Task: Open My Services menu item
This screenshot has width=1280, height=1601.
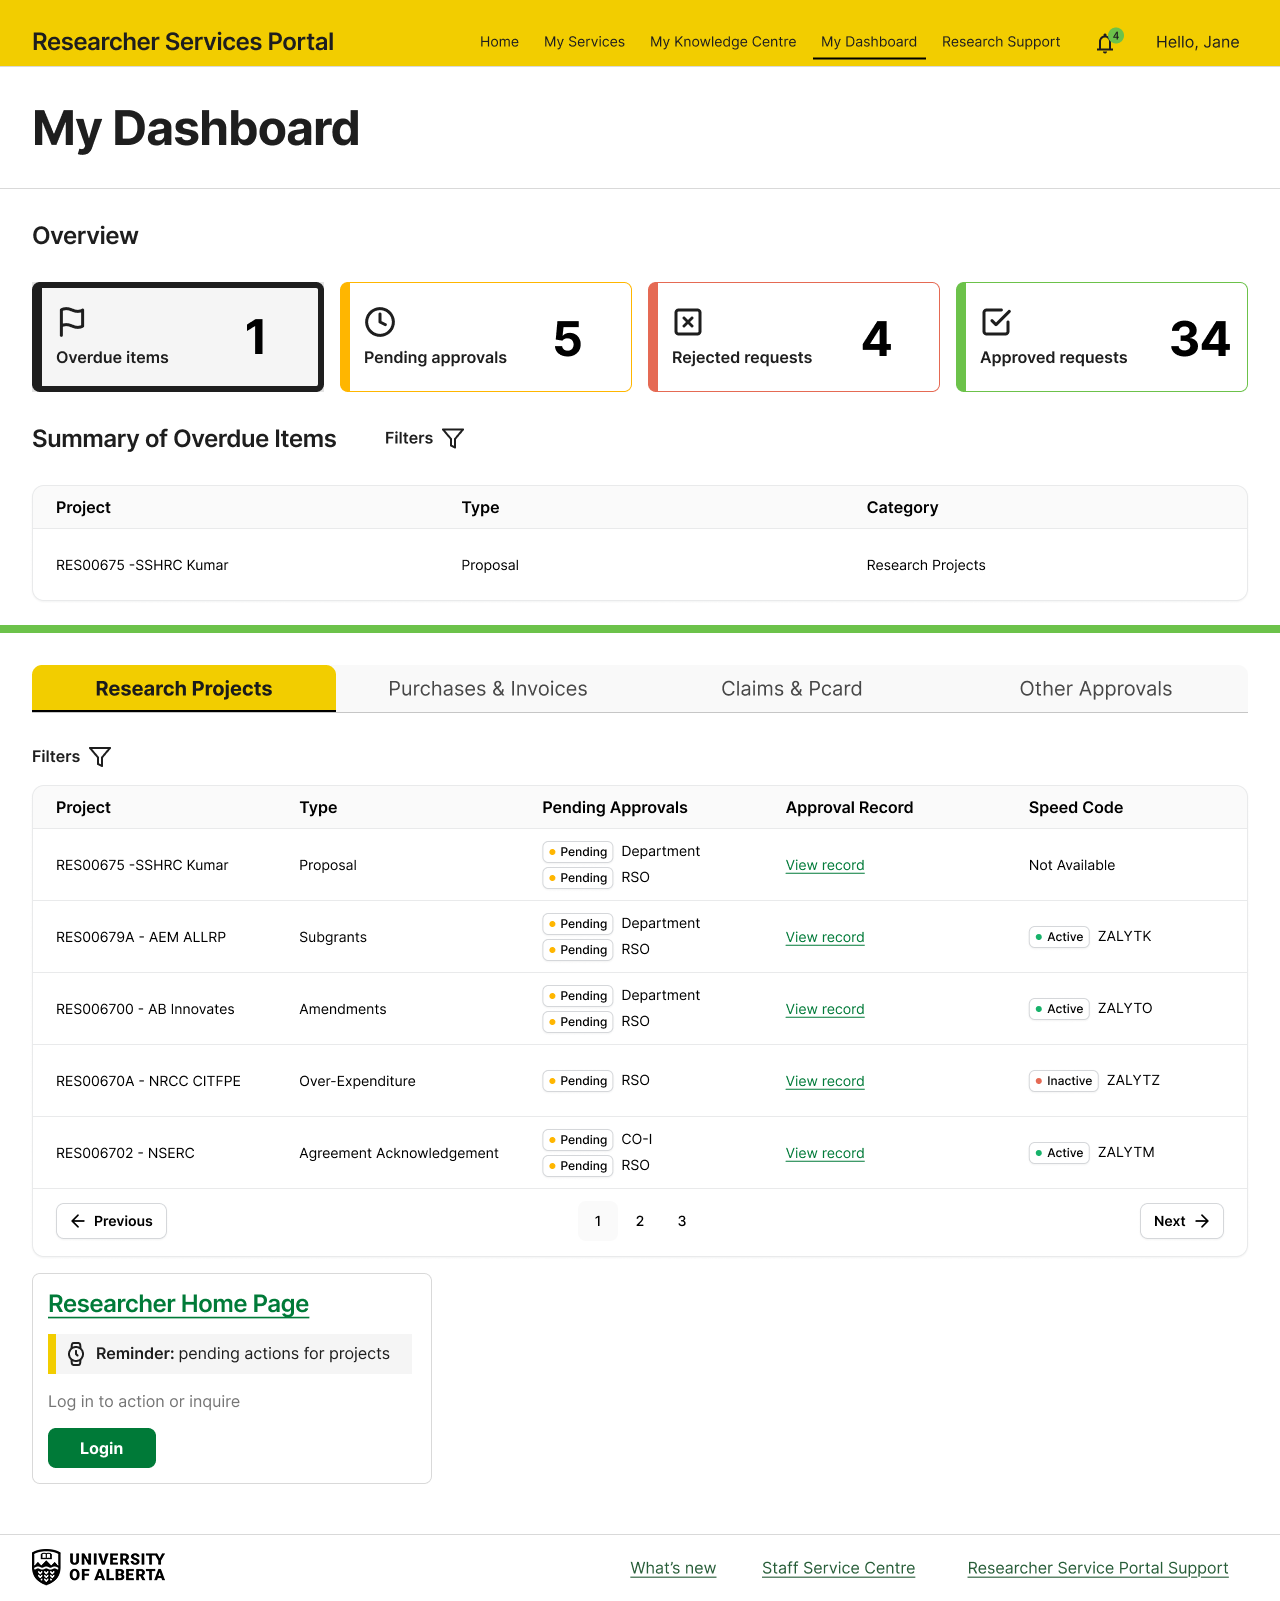Action: point(584,42)
